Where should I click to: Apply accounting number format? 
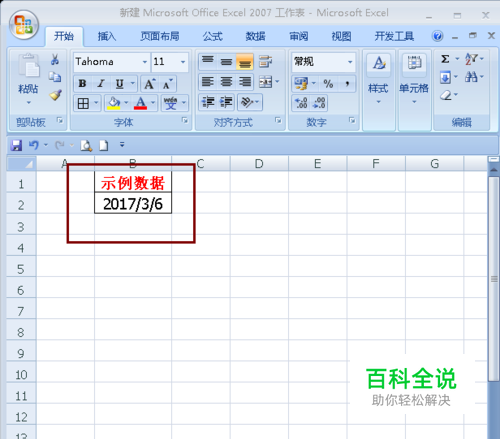coord(301,83)
